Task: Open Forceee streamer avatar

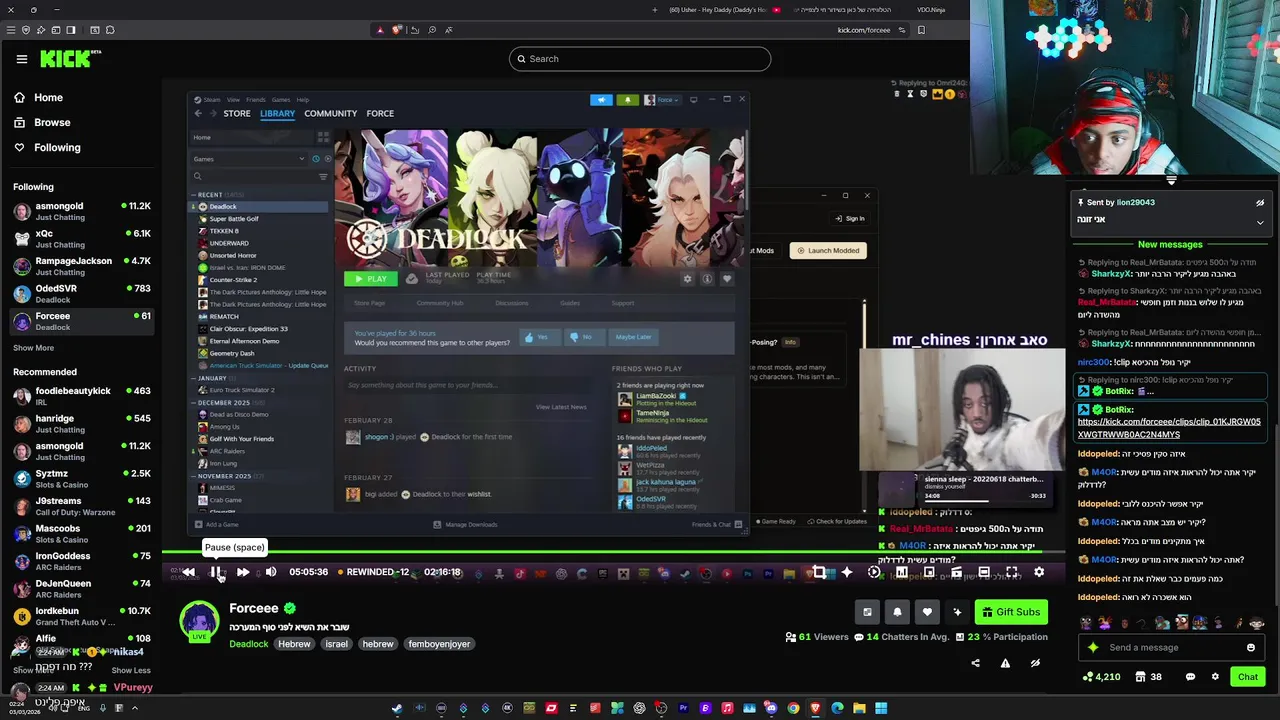Action: pos(199,621)
